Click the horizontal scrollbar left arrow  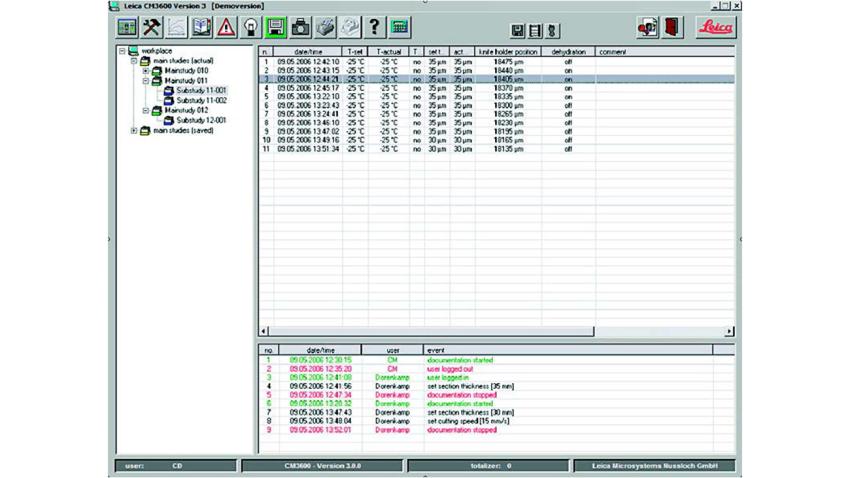click(x=263, y=331)
